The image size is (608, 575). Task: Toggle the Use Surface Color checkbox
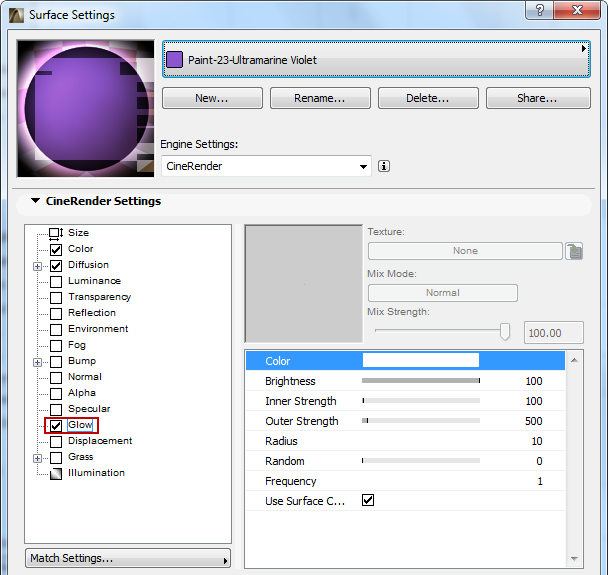[368, 500]
